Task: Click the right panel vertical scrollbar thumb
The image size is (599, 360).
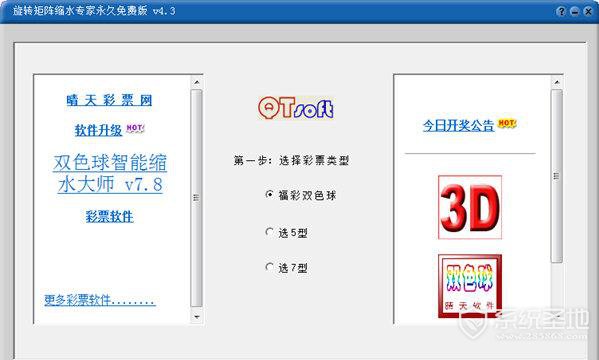Action: click(557, 176)
